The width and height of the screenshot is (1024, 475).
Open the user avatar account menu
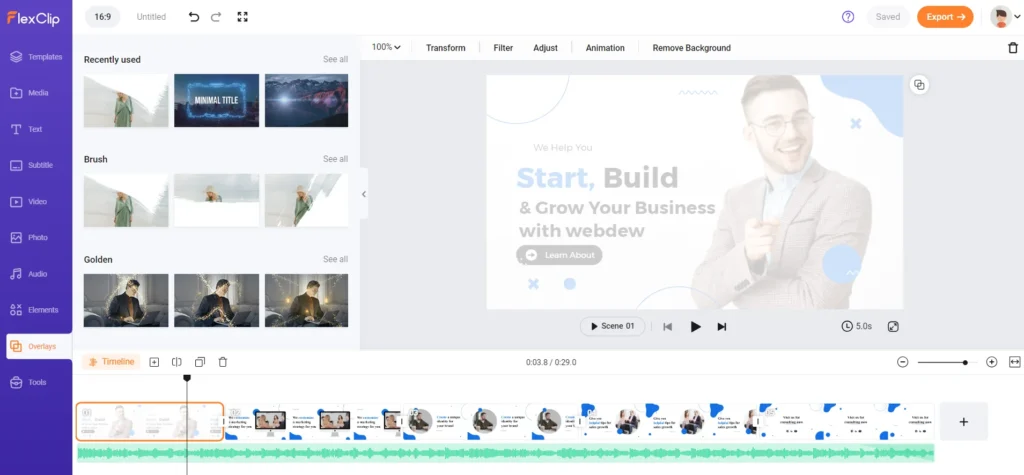click(x=1005, y=17)
